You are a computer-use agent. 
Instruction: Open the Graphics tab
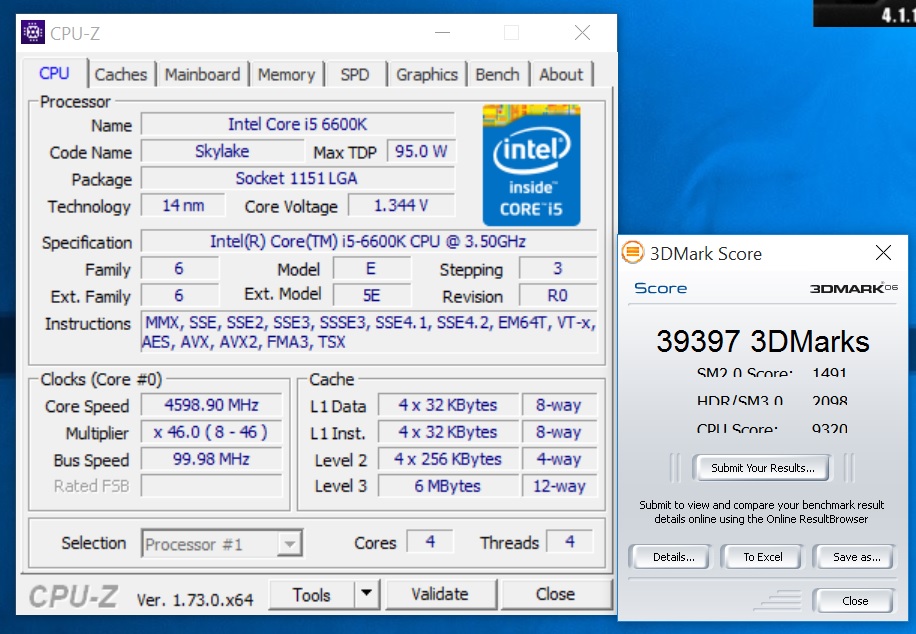[426, 75]
